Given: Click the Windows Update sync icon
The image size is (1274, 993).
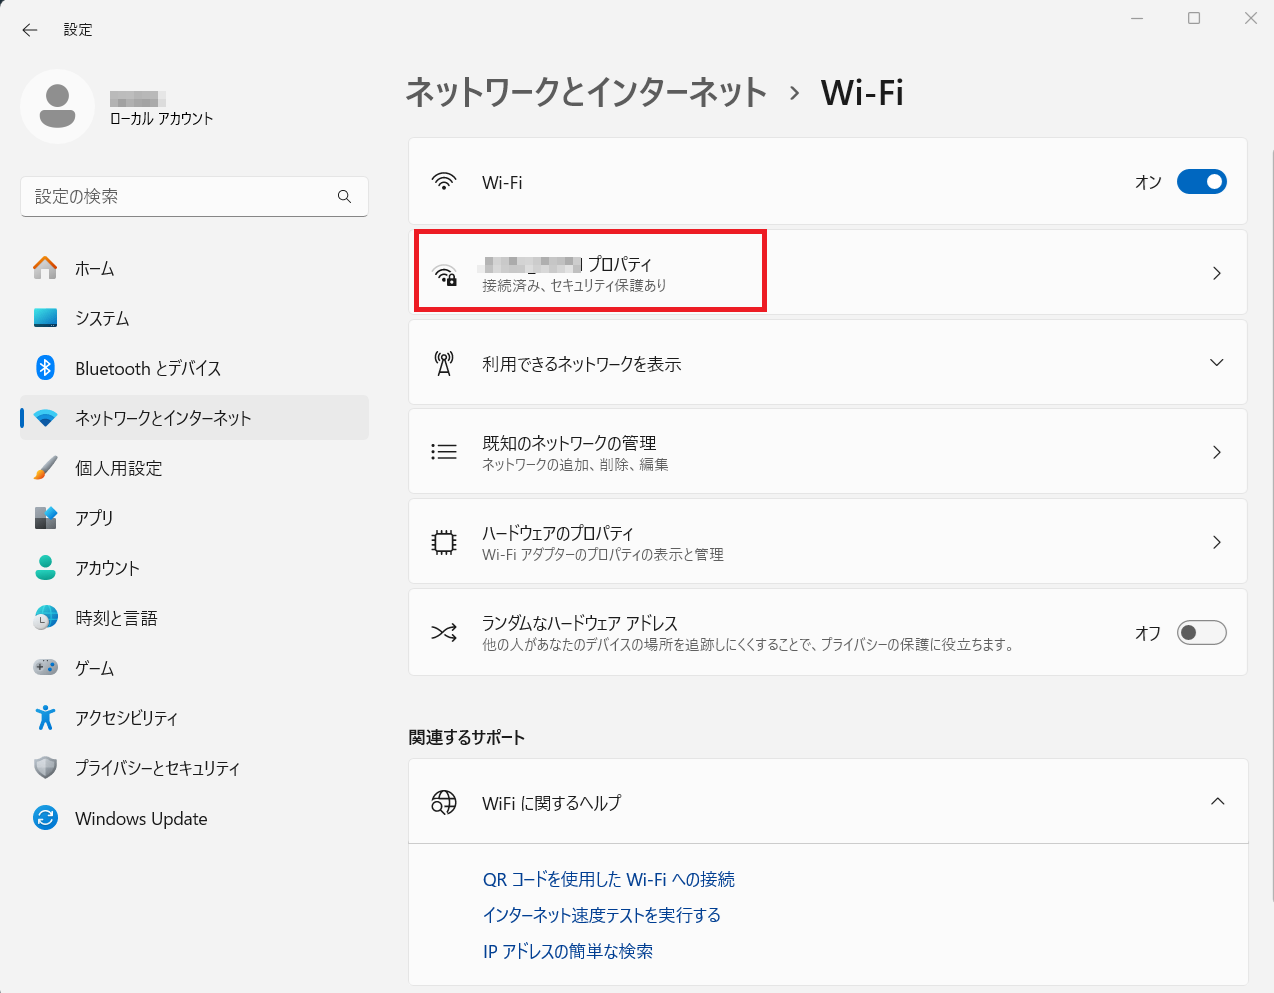Looking at the screenshot, I should (45, 818).
